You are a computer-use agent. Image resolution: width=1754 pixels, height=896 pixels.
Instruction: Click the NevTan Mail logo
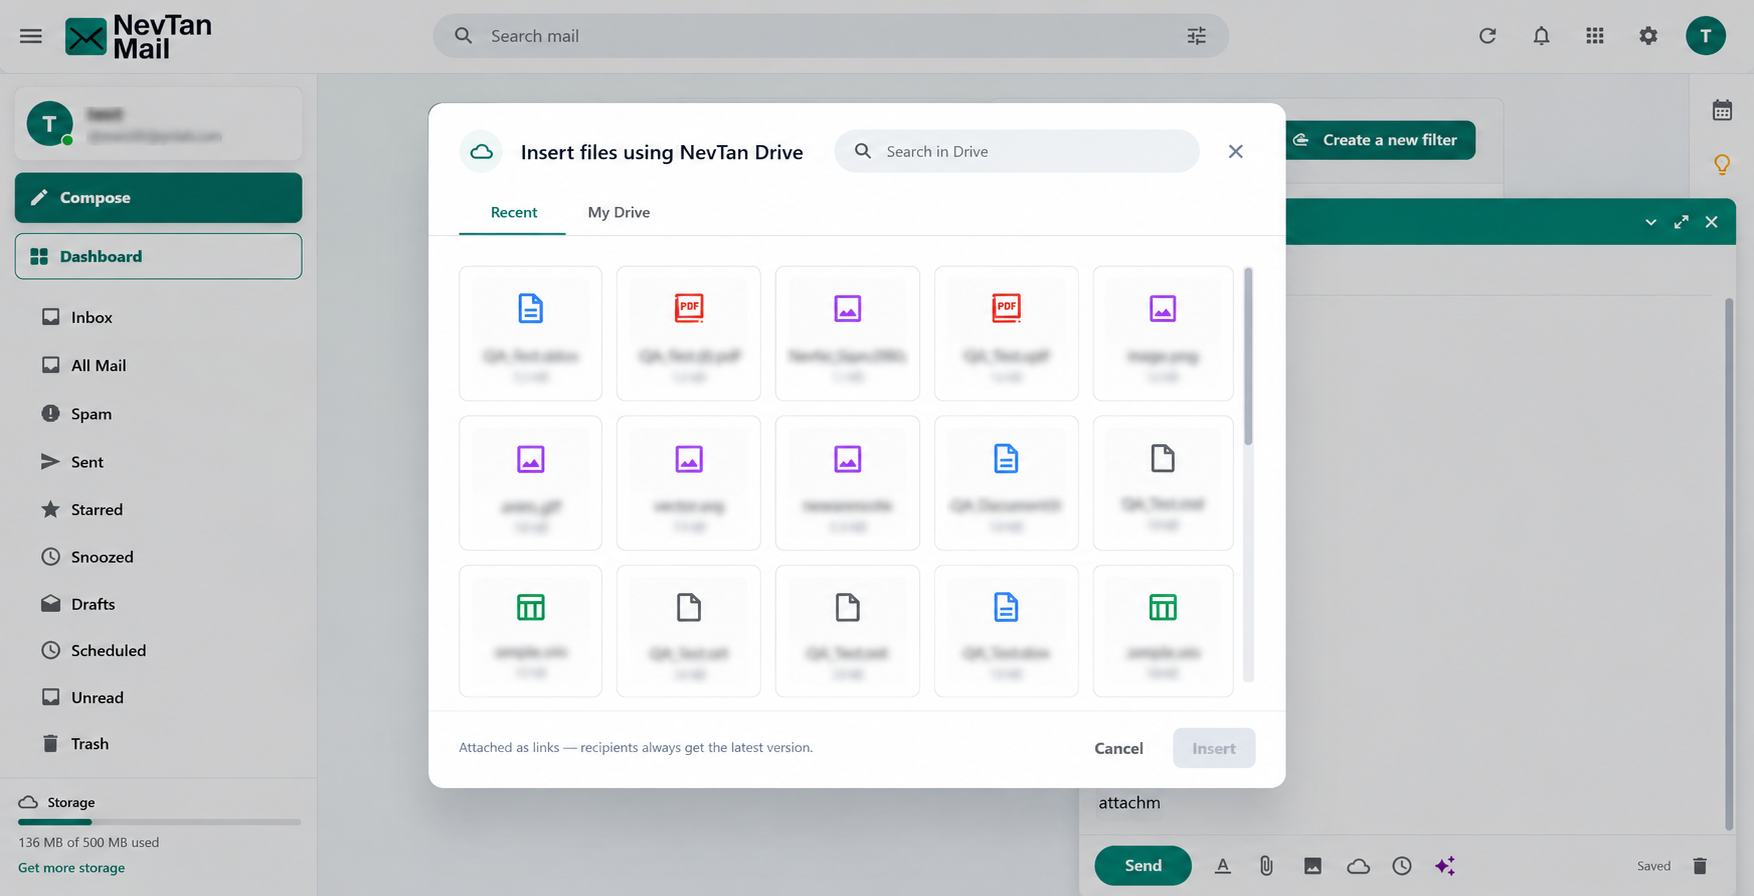click(x=139, y=37)
